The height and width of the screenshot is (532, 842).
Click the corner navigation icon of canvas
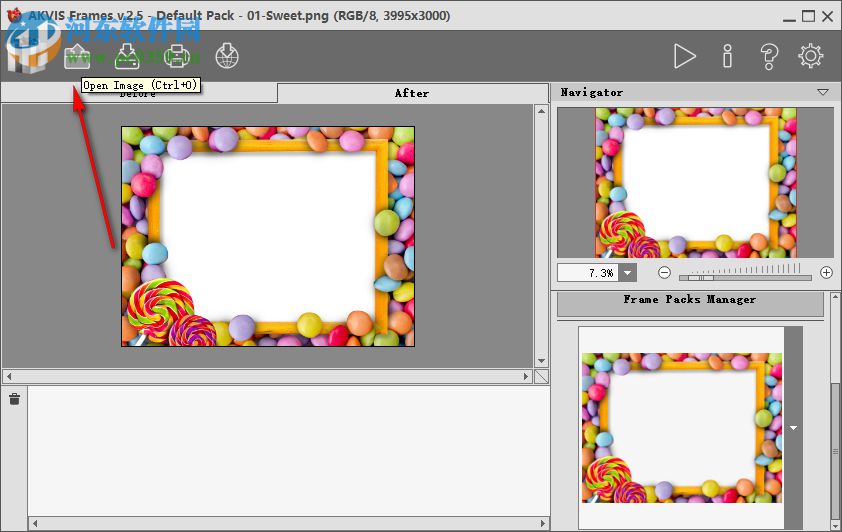(541, 376)
